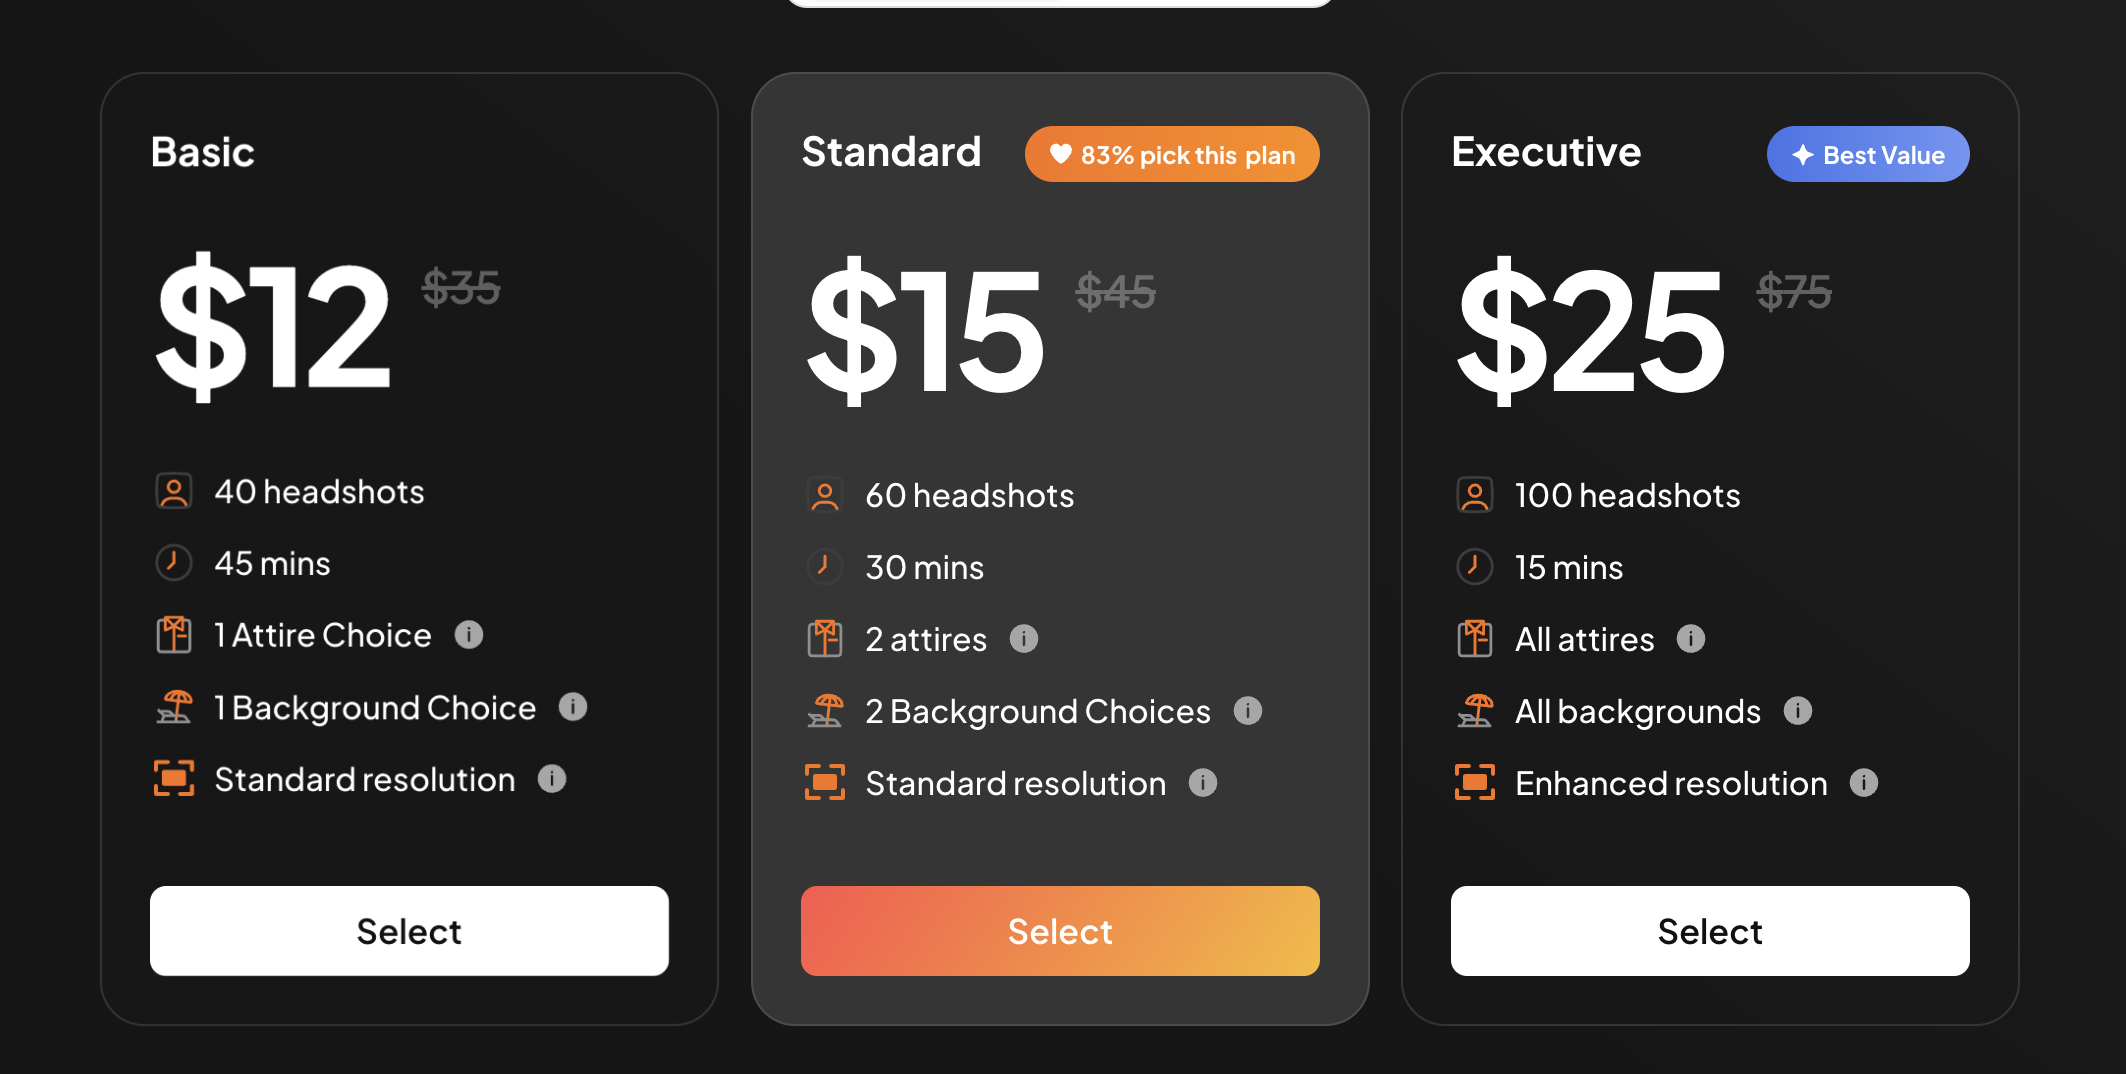2126x1074 pixels.
Task: Open info tooltip for 2 Background Choices
Action: 1248,710
